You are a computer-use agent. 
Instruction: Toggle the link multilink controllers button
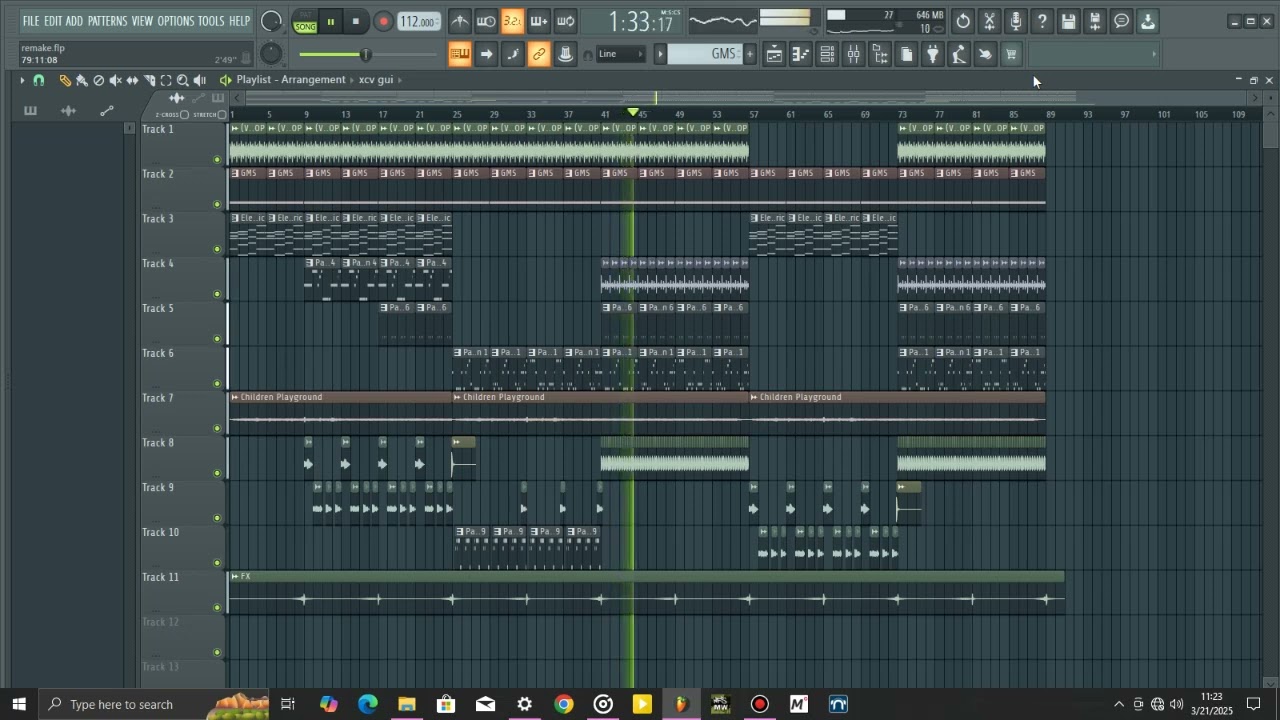(x=539, y=55)
